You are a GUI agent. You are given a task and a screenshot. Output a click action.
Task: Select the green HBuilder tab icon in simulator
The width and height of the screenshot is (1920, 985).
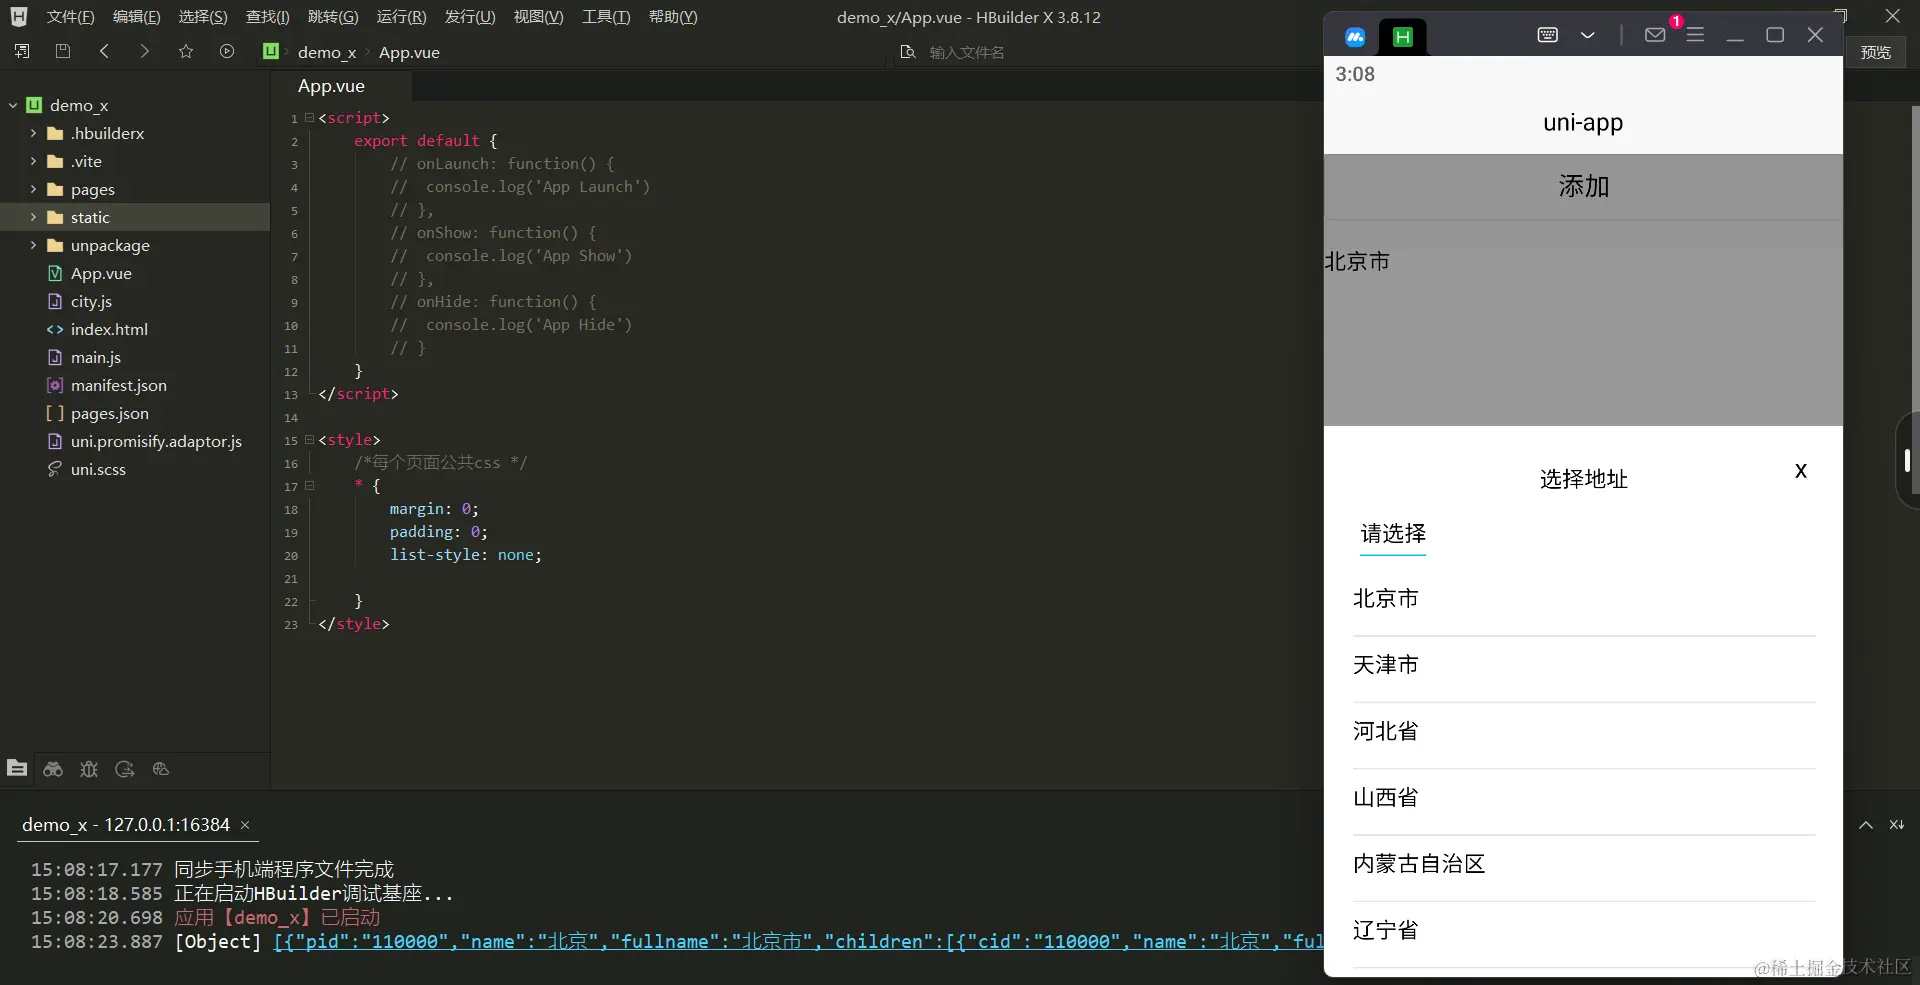pyautogui.click(x=1403, y=37)
